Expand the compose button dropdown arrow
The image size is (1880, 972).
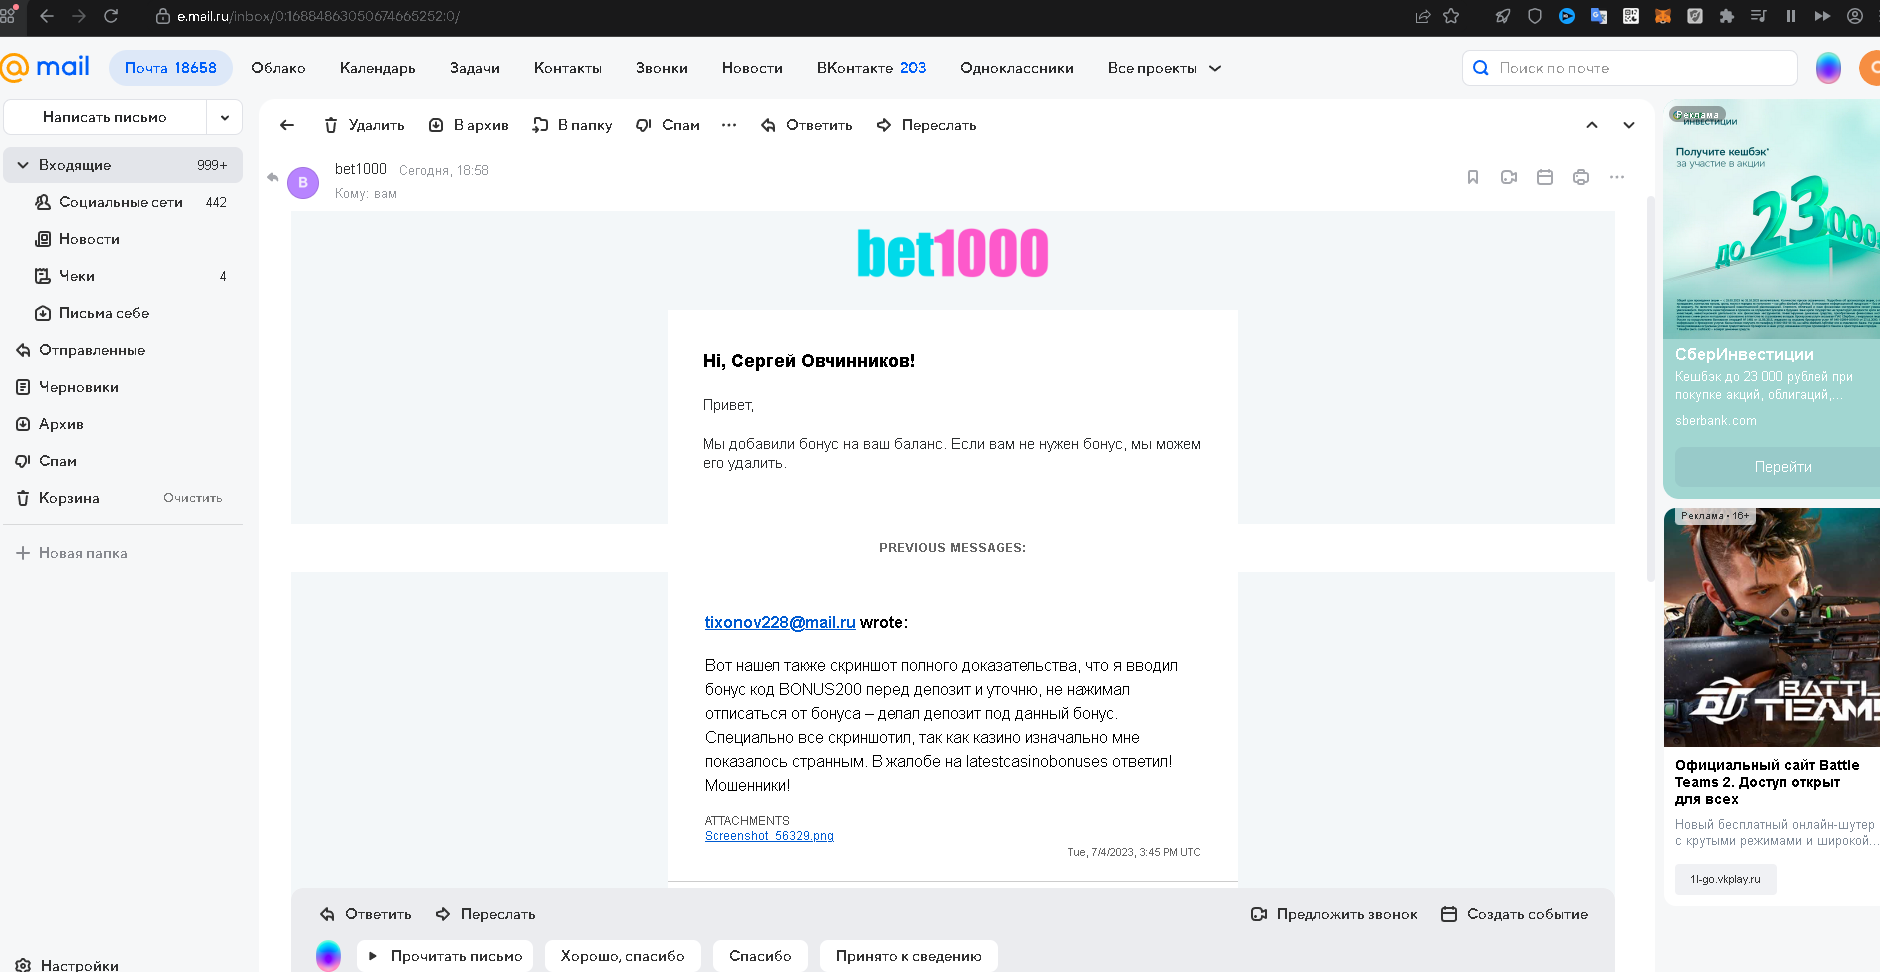tap(225, 117)
